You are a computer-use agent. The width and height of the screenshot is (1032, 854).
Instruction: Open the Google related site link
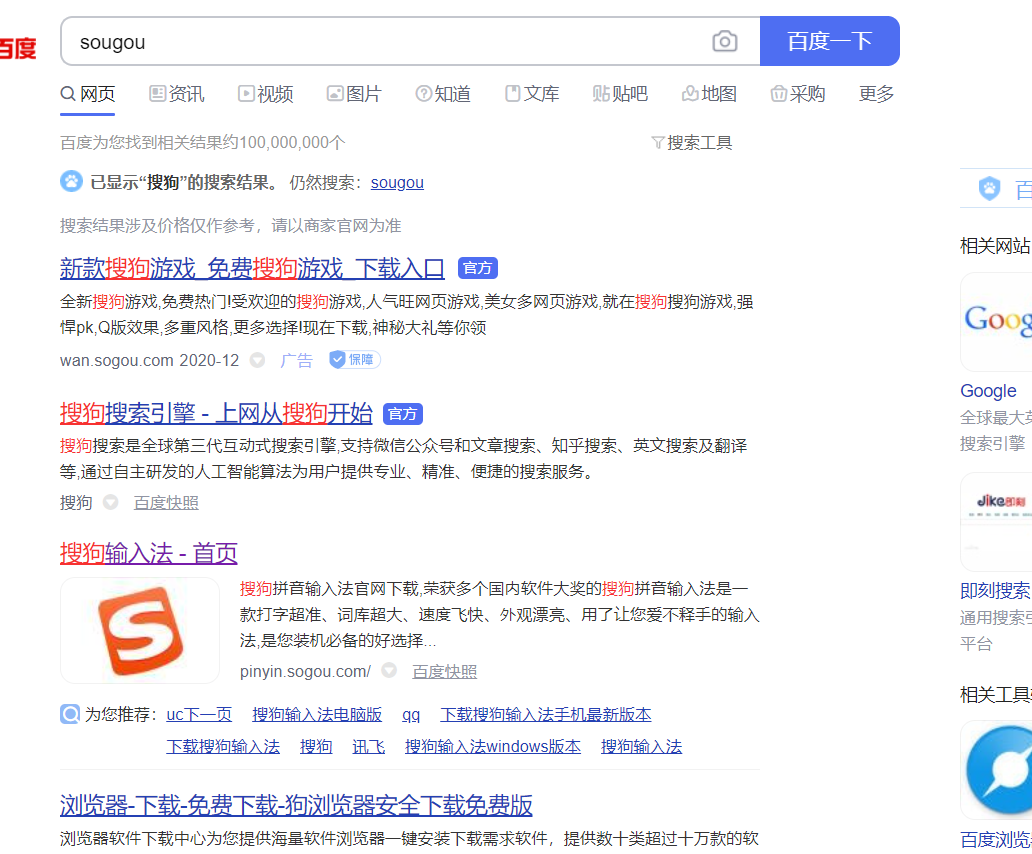(988, 391)
